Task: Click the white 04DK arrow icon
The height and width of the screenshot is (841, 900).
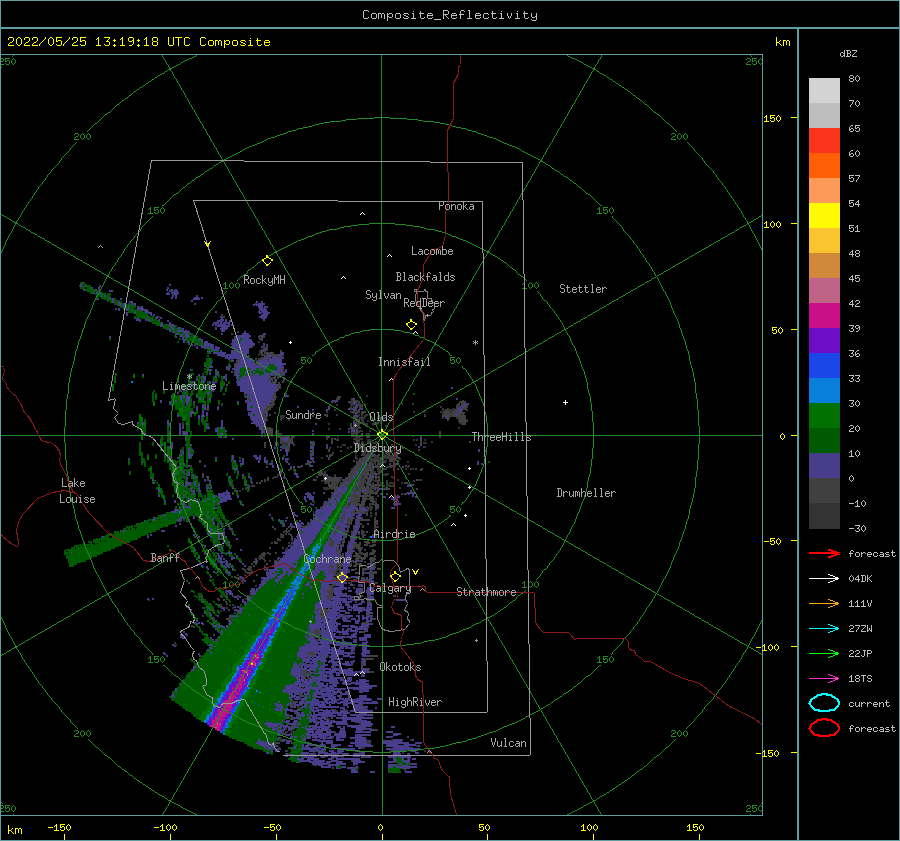Action: pos(824,579)
